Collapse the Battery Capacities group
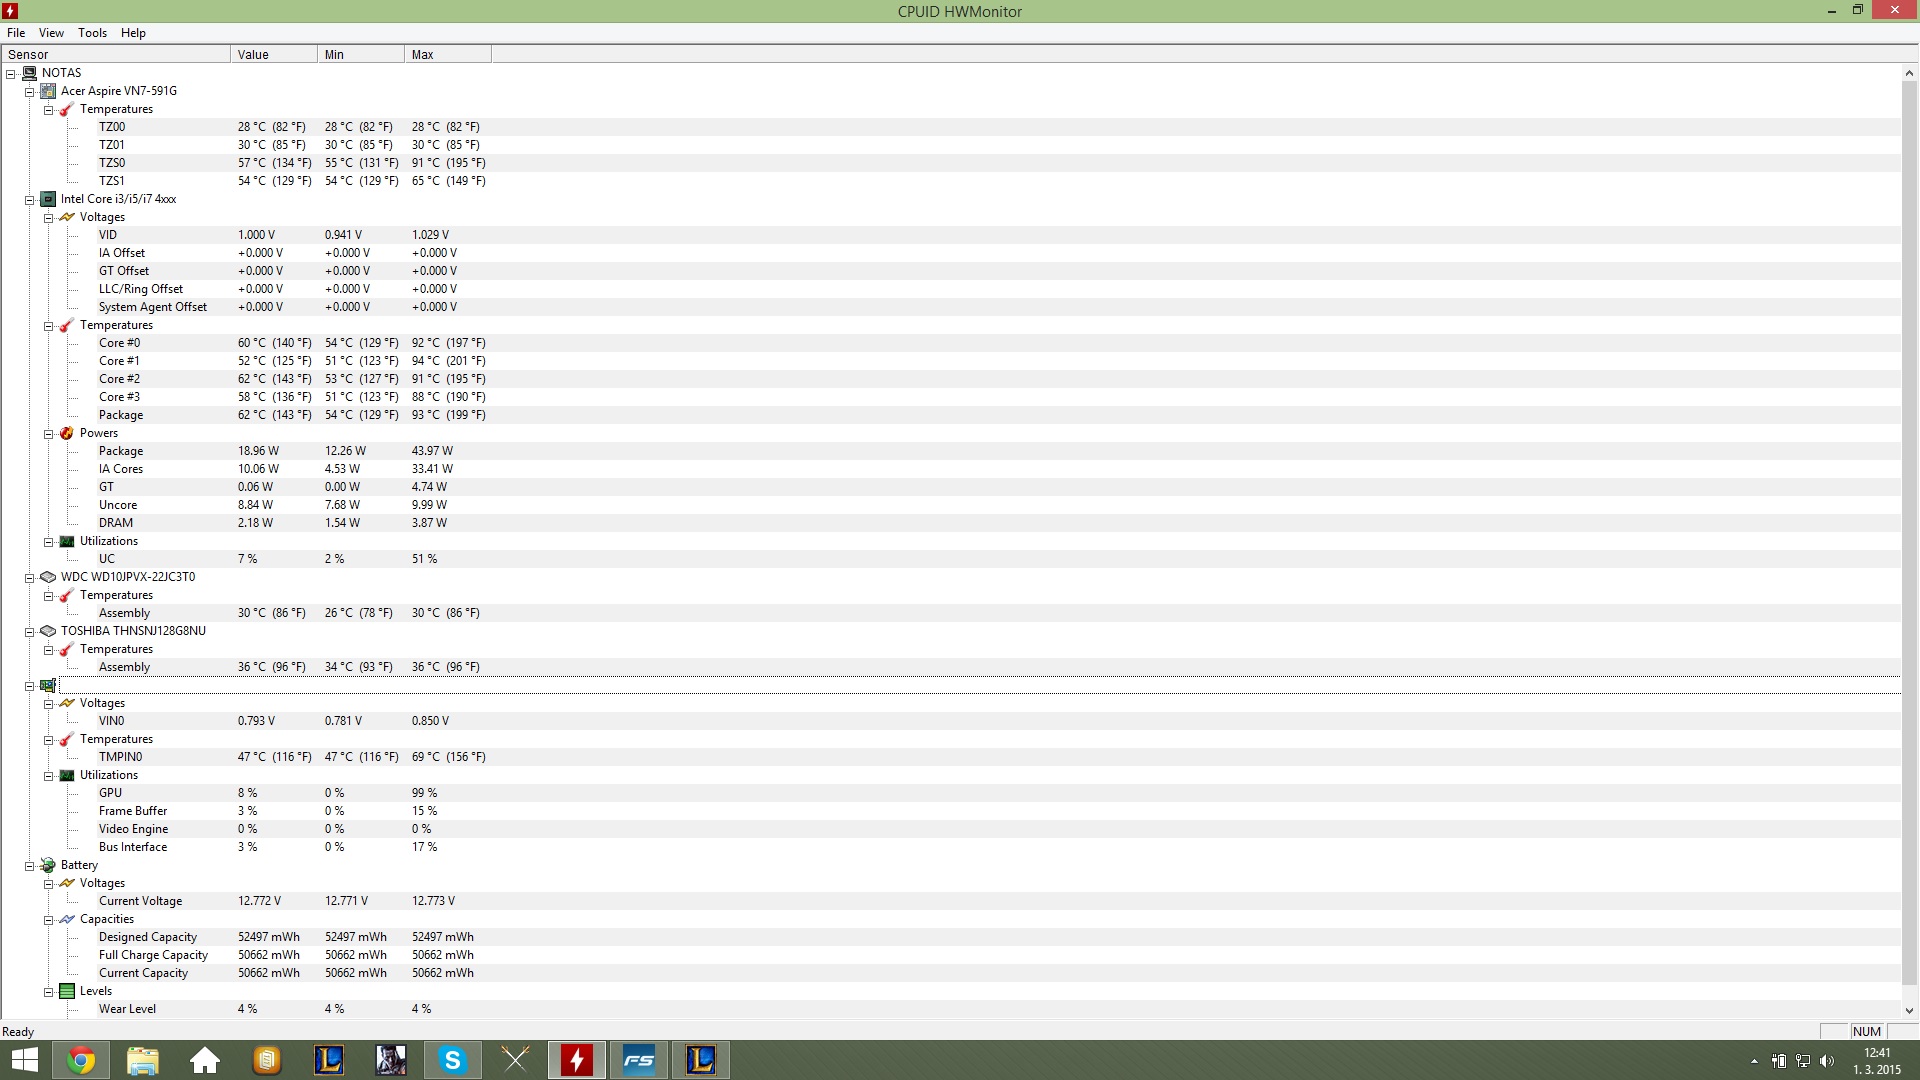1920x1080 pixels. 48,920
